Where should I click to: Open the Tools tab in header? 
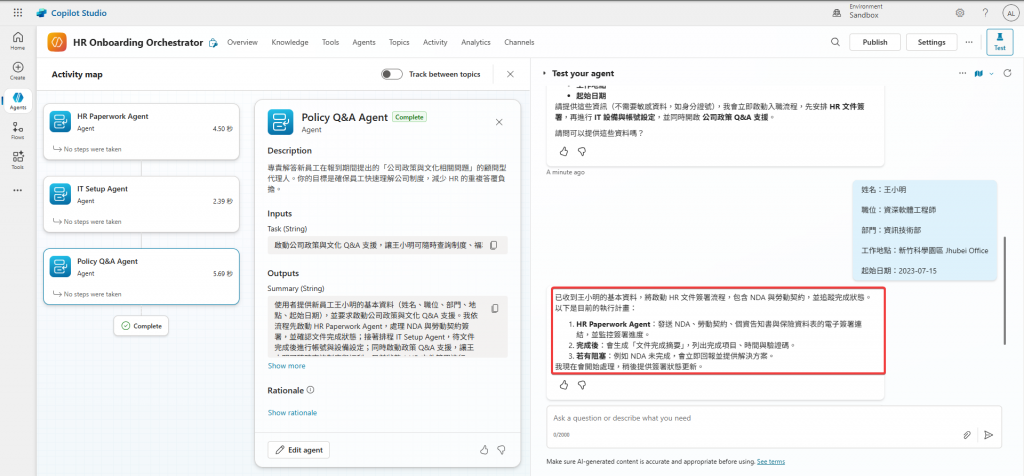330,42
